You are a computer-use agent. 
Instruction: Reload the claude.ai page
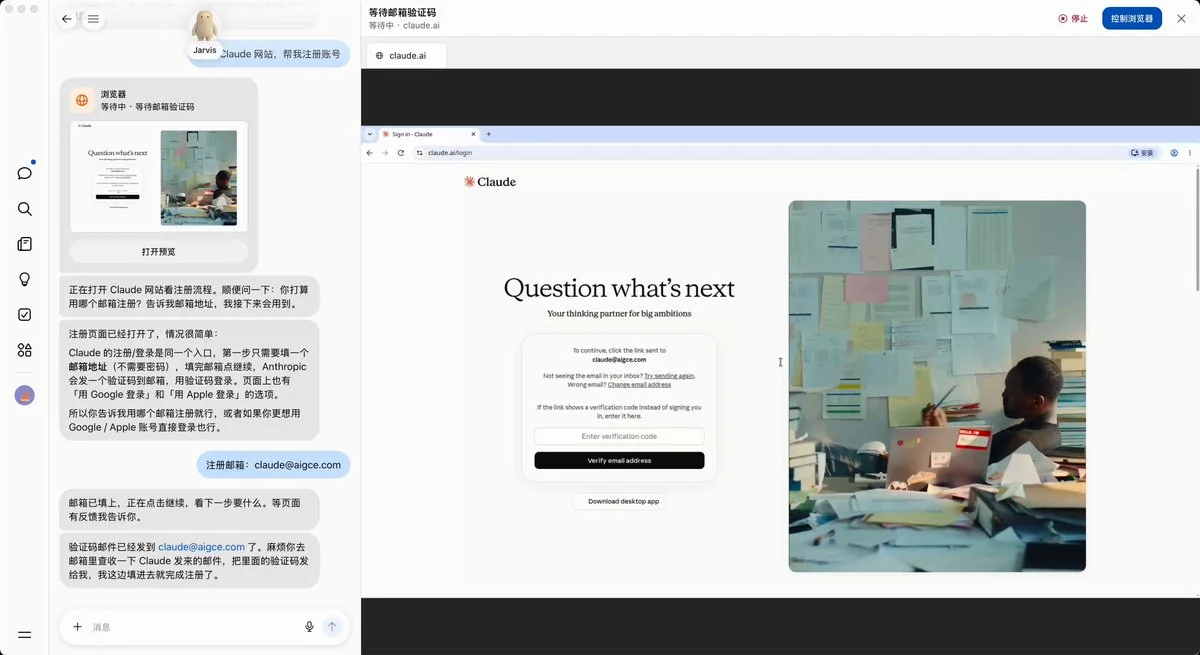tap(401, 153)
